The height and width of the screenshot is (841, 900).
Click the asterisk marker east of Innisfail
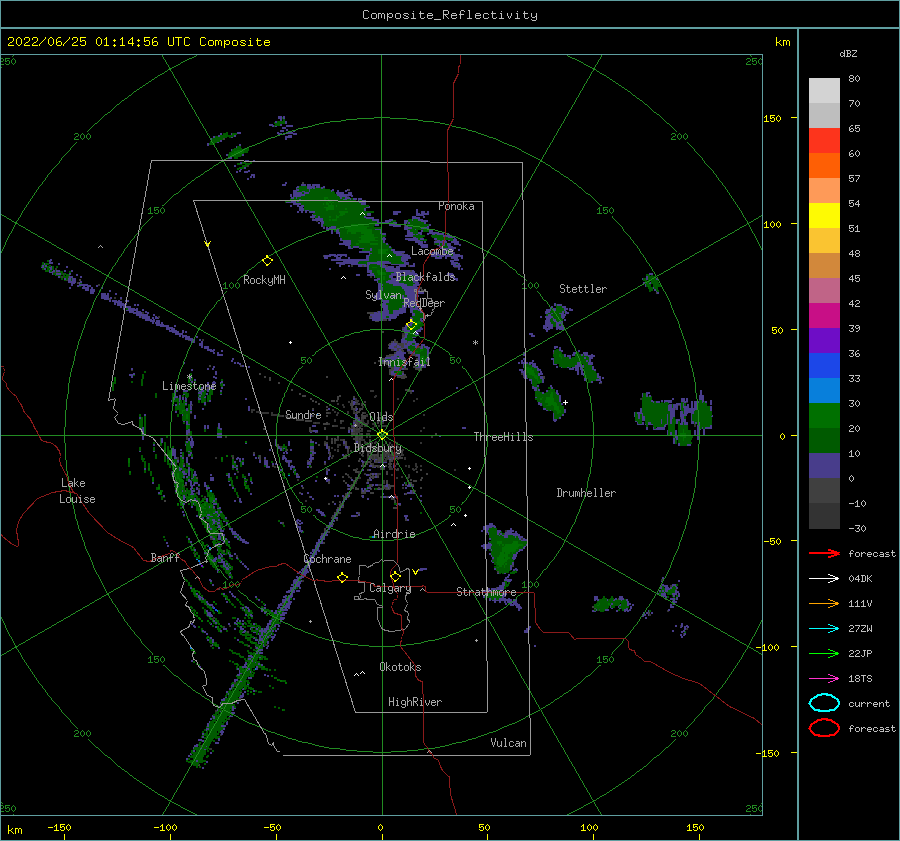click(475, 343)
